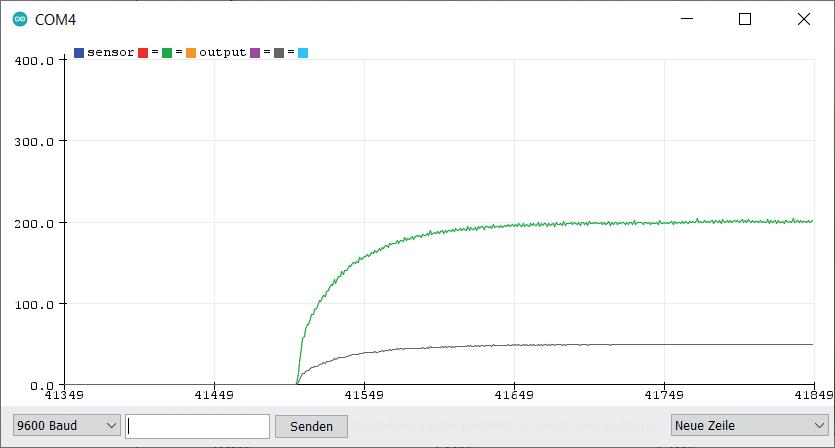Click the Arduino logo icon in title bar
The image size is (835, 448).
(20, 19)
